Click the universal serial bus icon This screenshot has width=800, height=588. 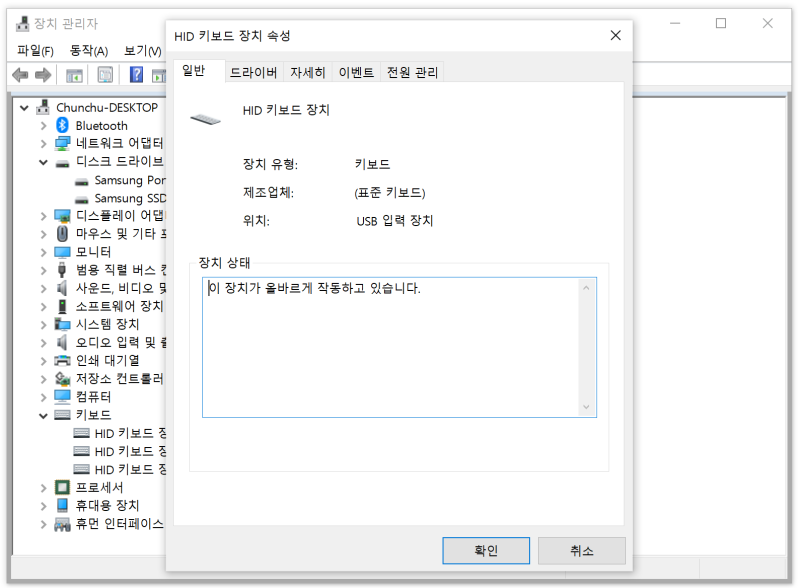(62, 270)
